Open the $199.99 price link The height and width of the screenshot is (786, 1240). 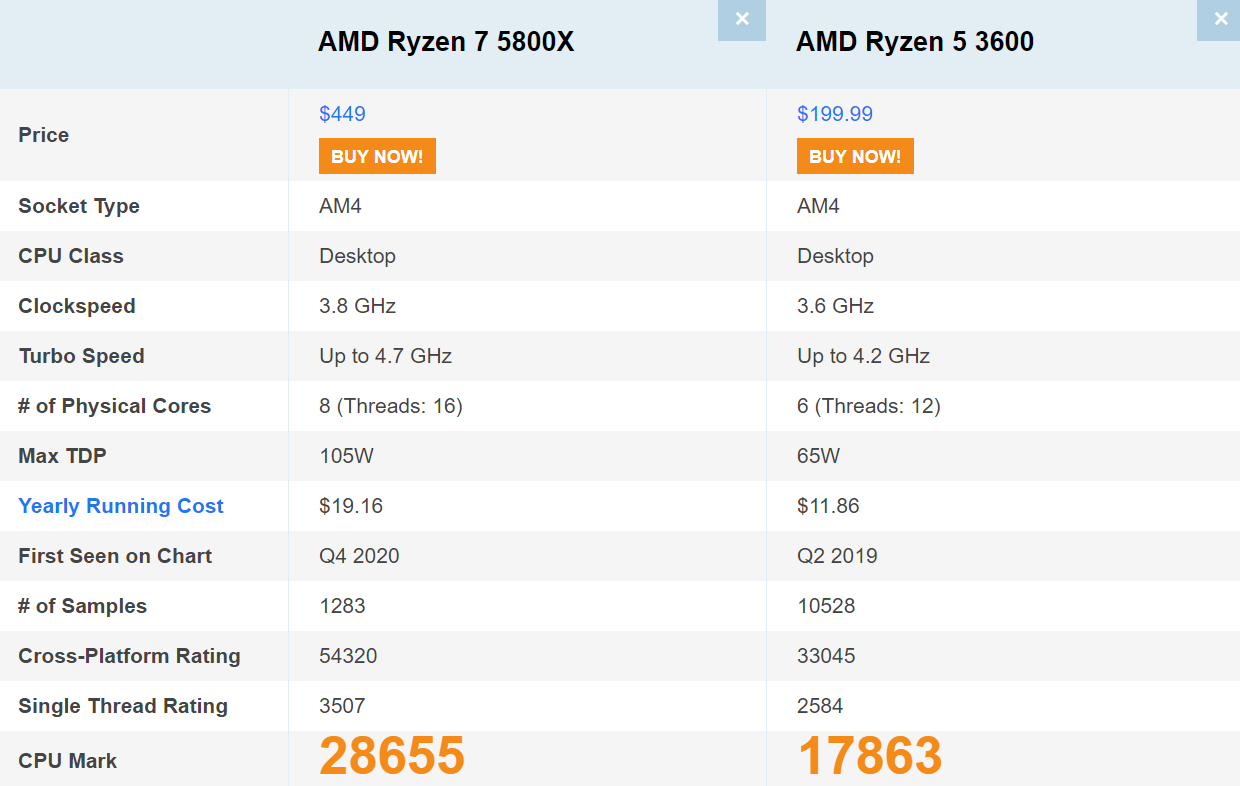coord(835,114)
